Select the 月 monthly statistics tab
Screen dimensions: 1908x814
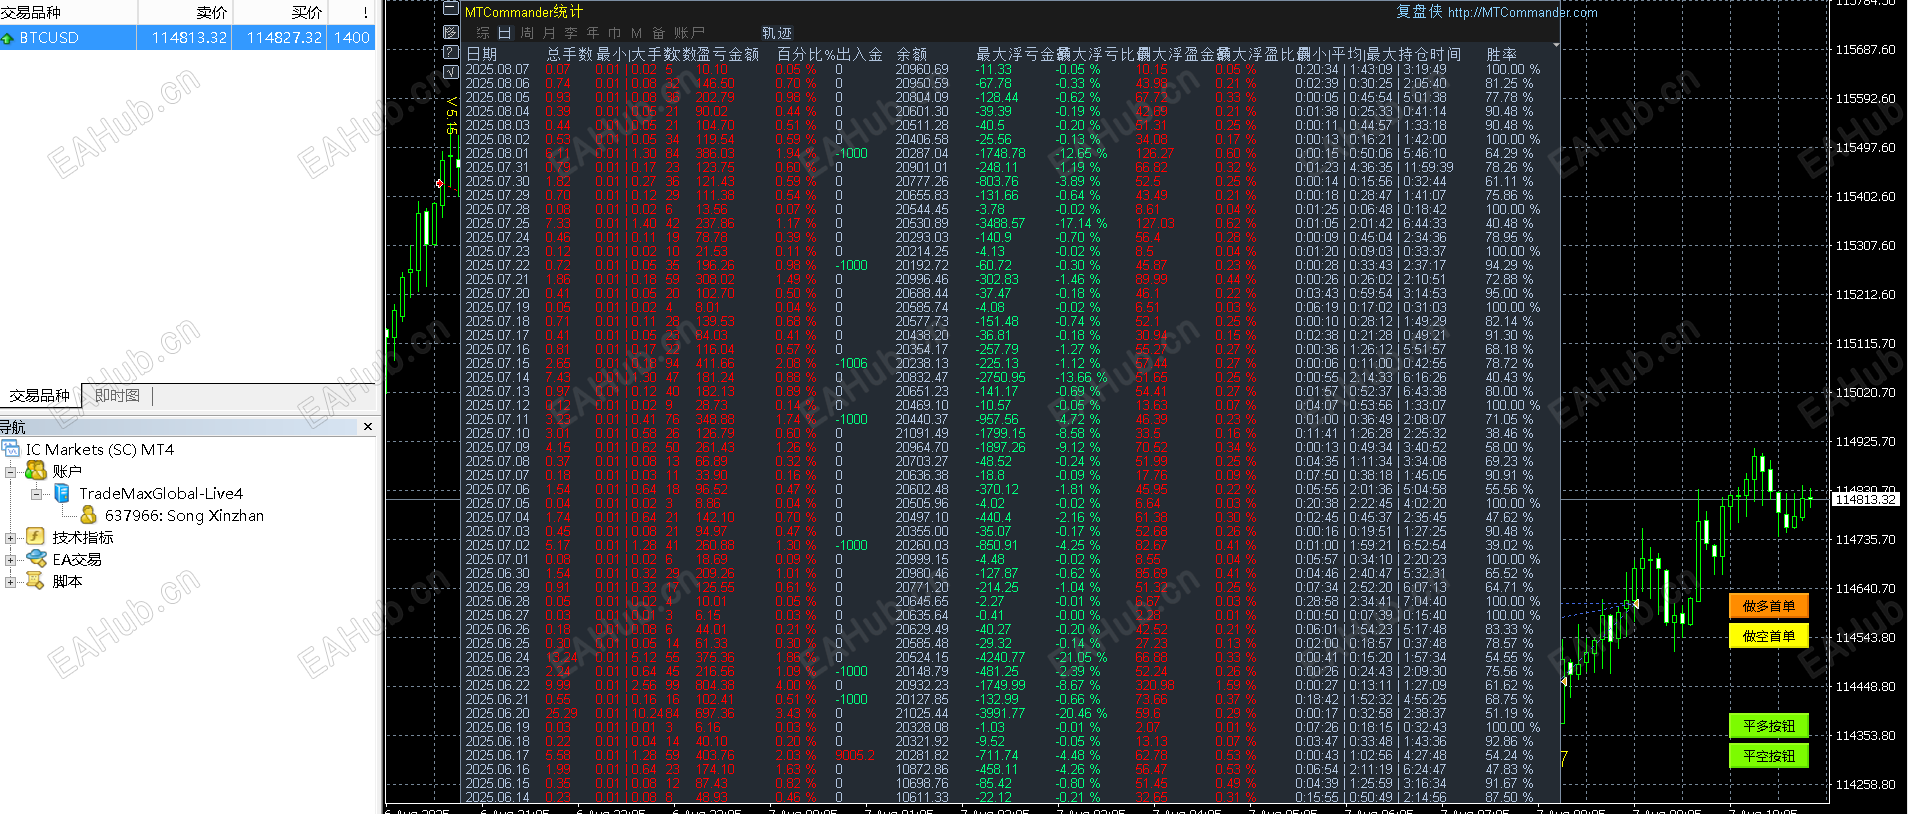pos(549,33)
